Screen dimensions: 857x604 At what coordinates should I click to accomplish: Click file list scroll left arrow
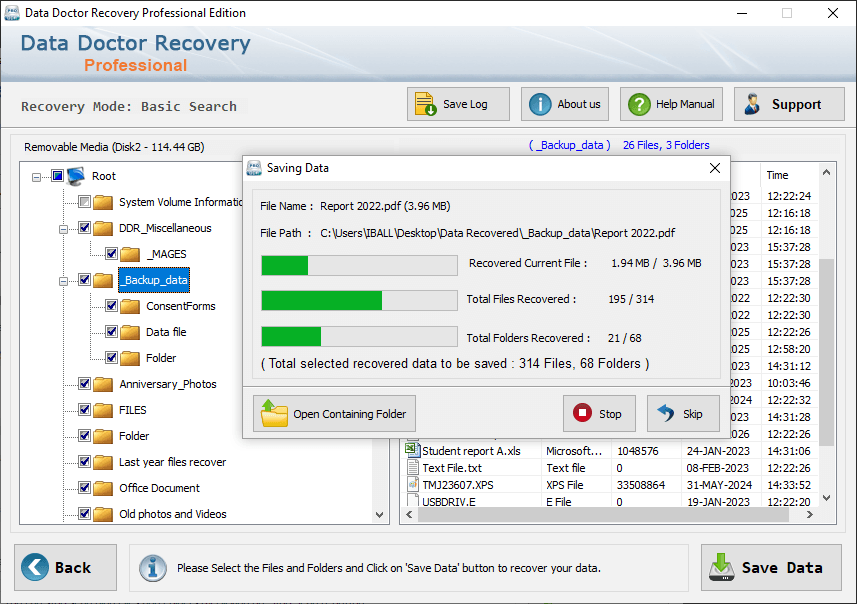409,514
